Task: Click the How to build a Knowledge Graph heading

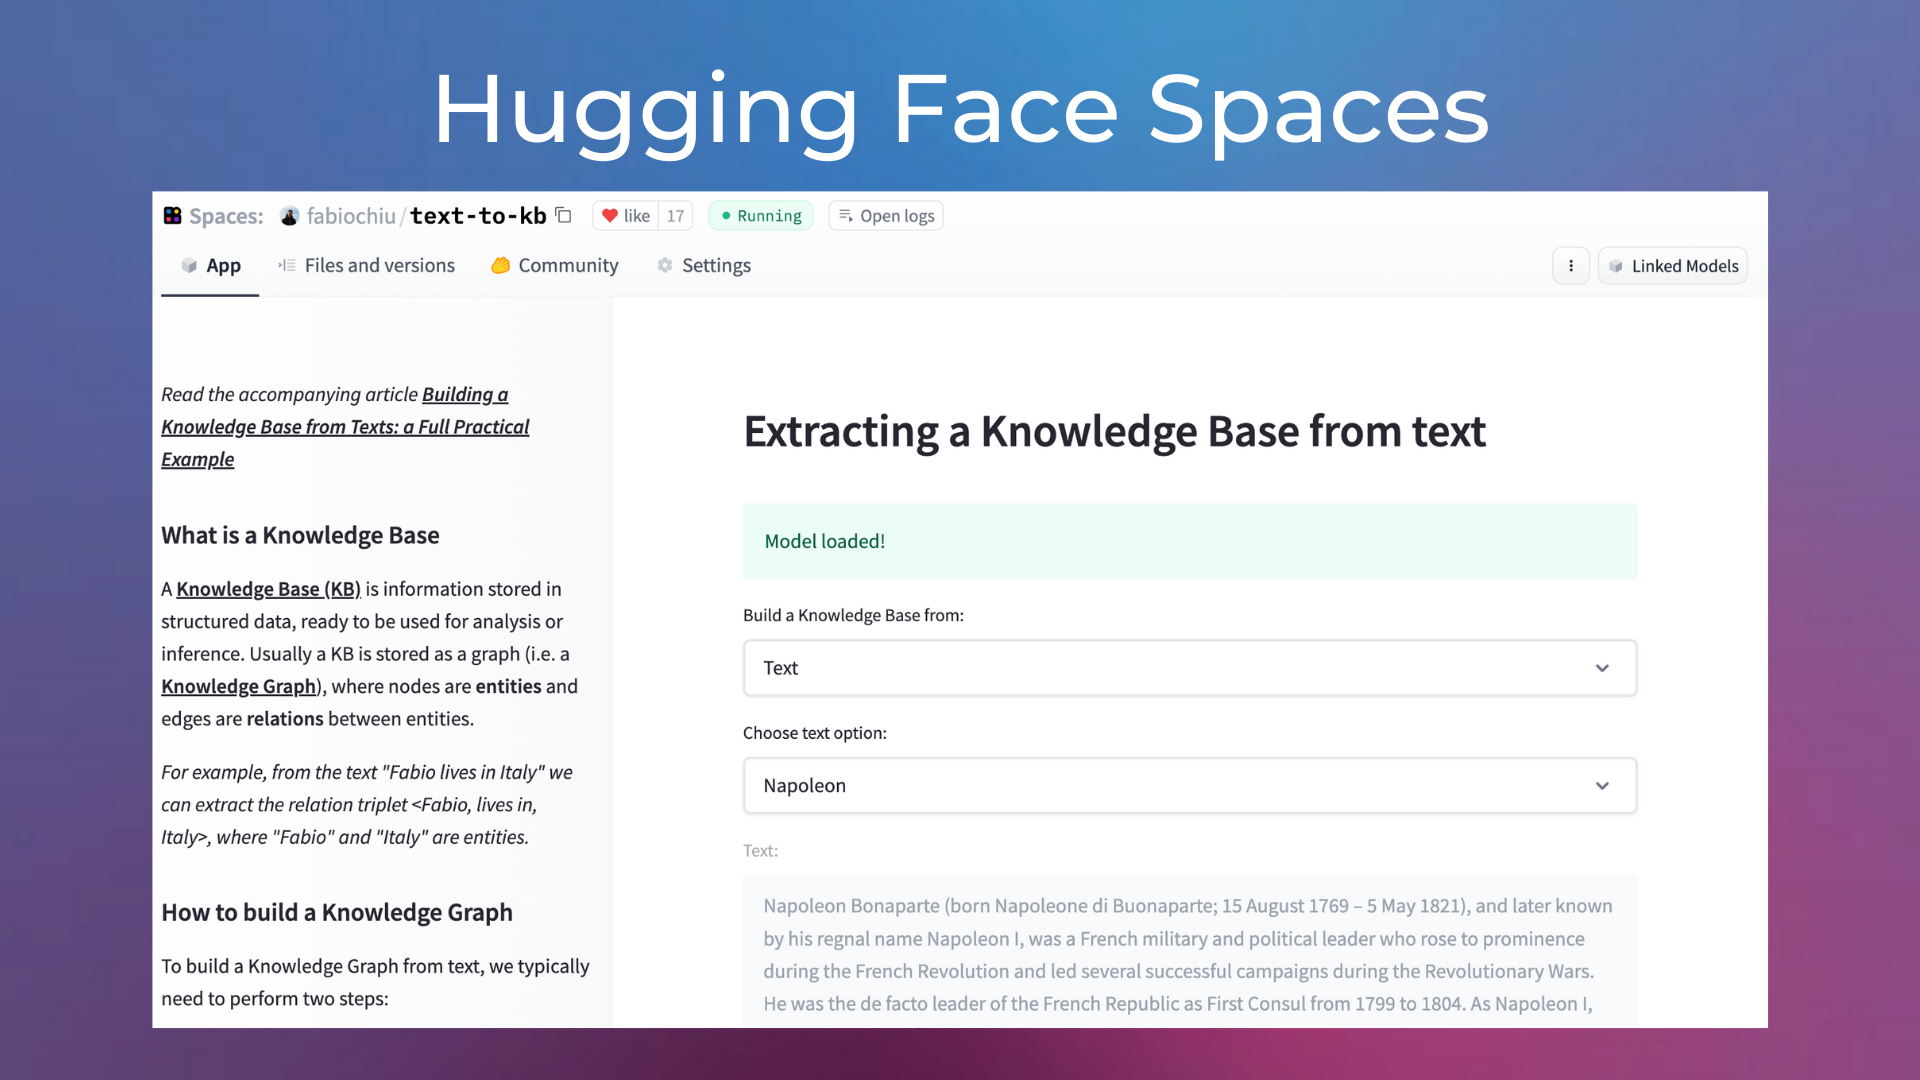Action: point(337,912)
